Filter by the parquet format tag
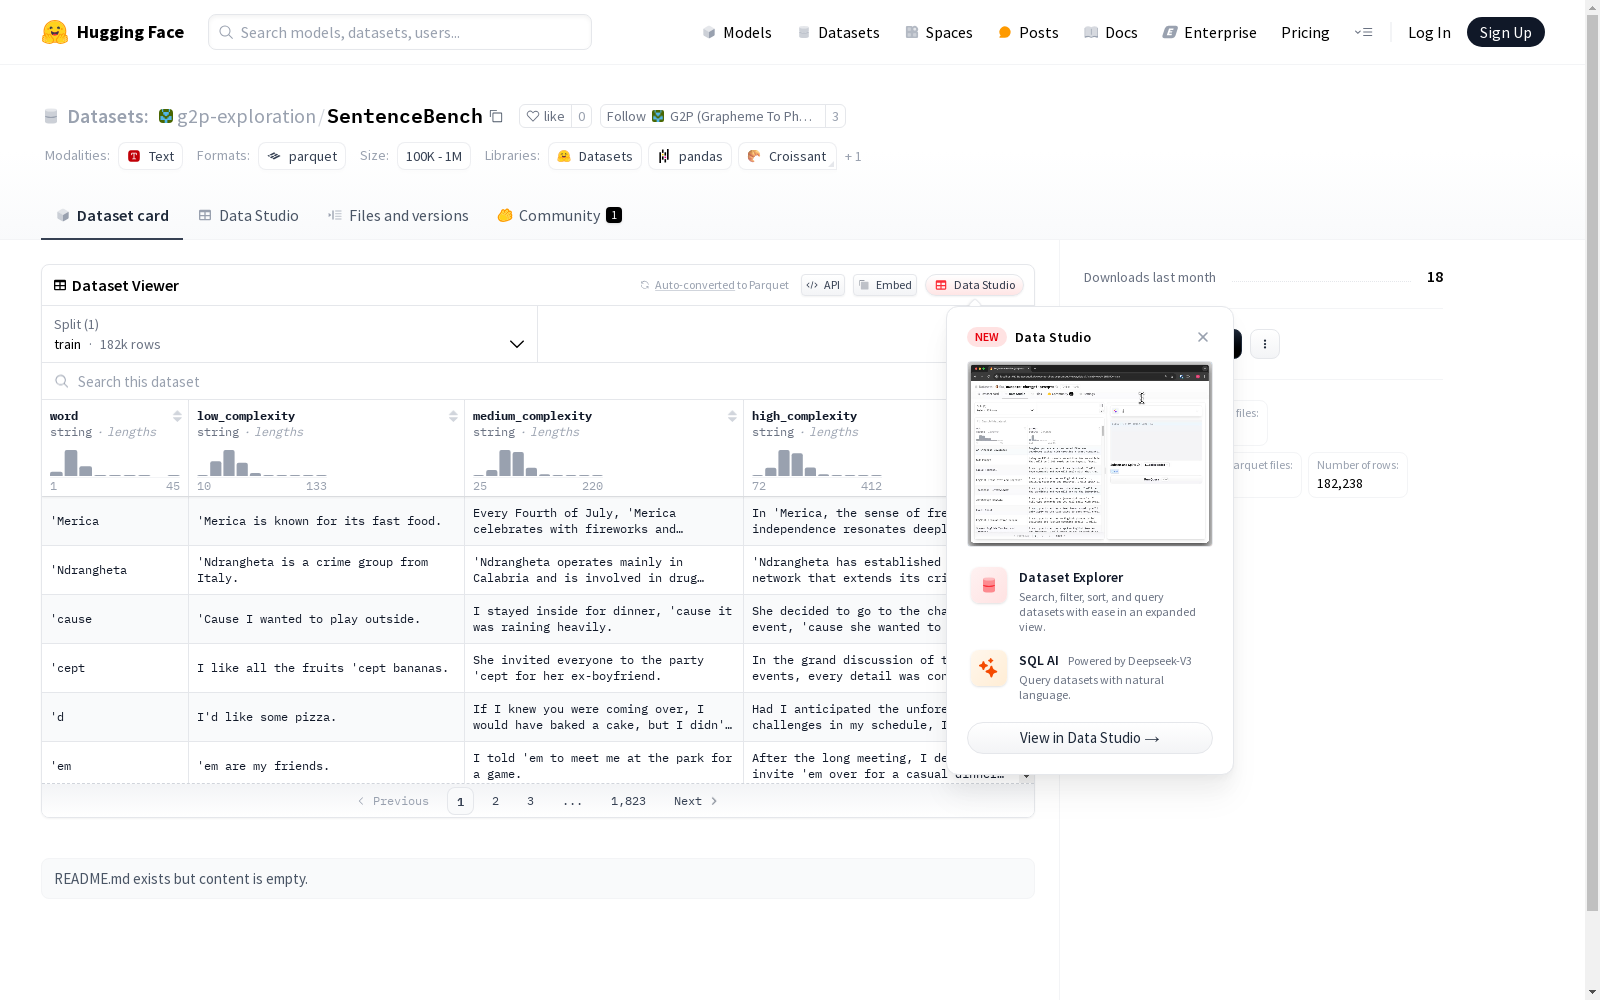Image resolution: width=1600 pixels, height=1000 pixels. click(x=302, y=156)
